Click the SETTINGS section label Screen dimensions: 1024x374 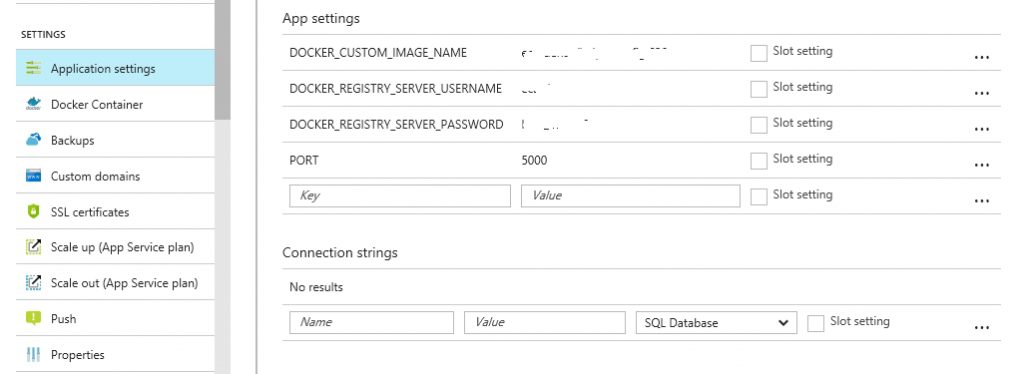tap(43, 35)
